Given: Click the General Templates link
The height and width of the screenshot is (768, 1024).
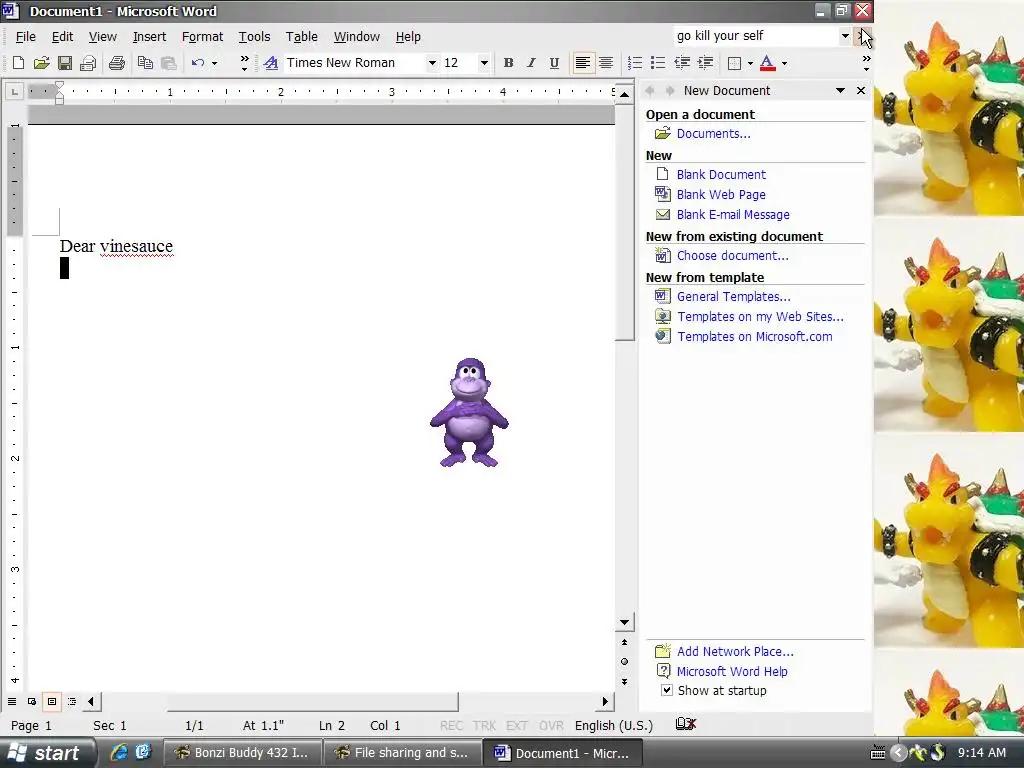Looking at the screenshot, I should 733,296.
